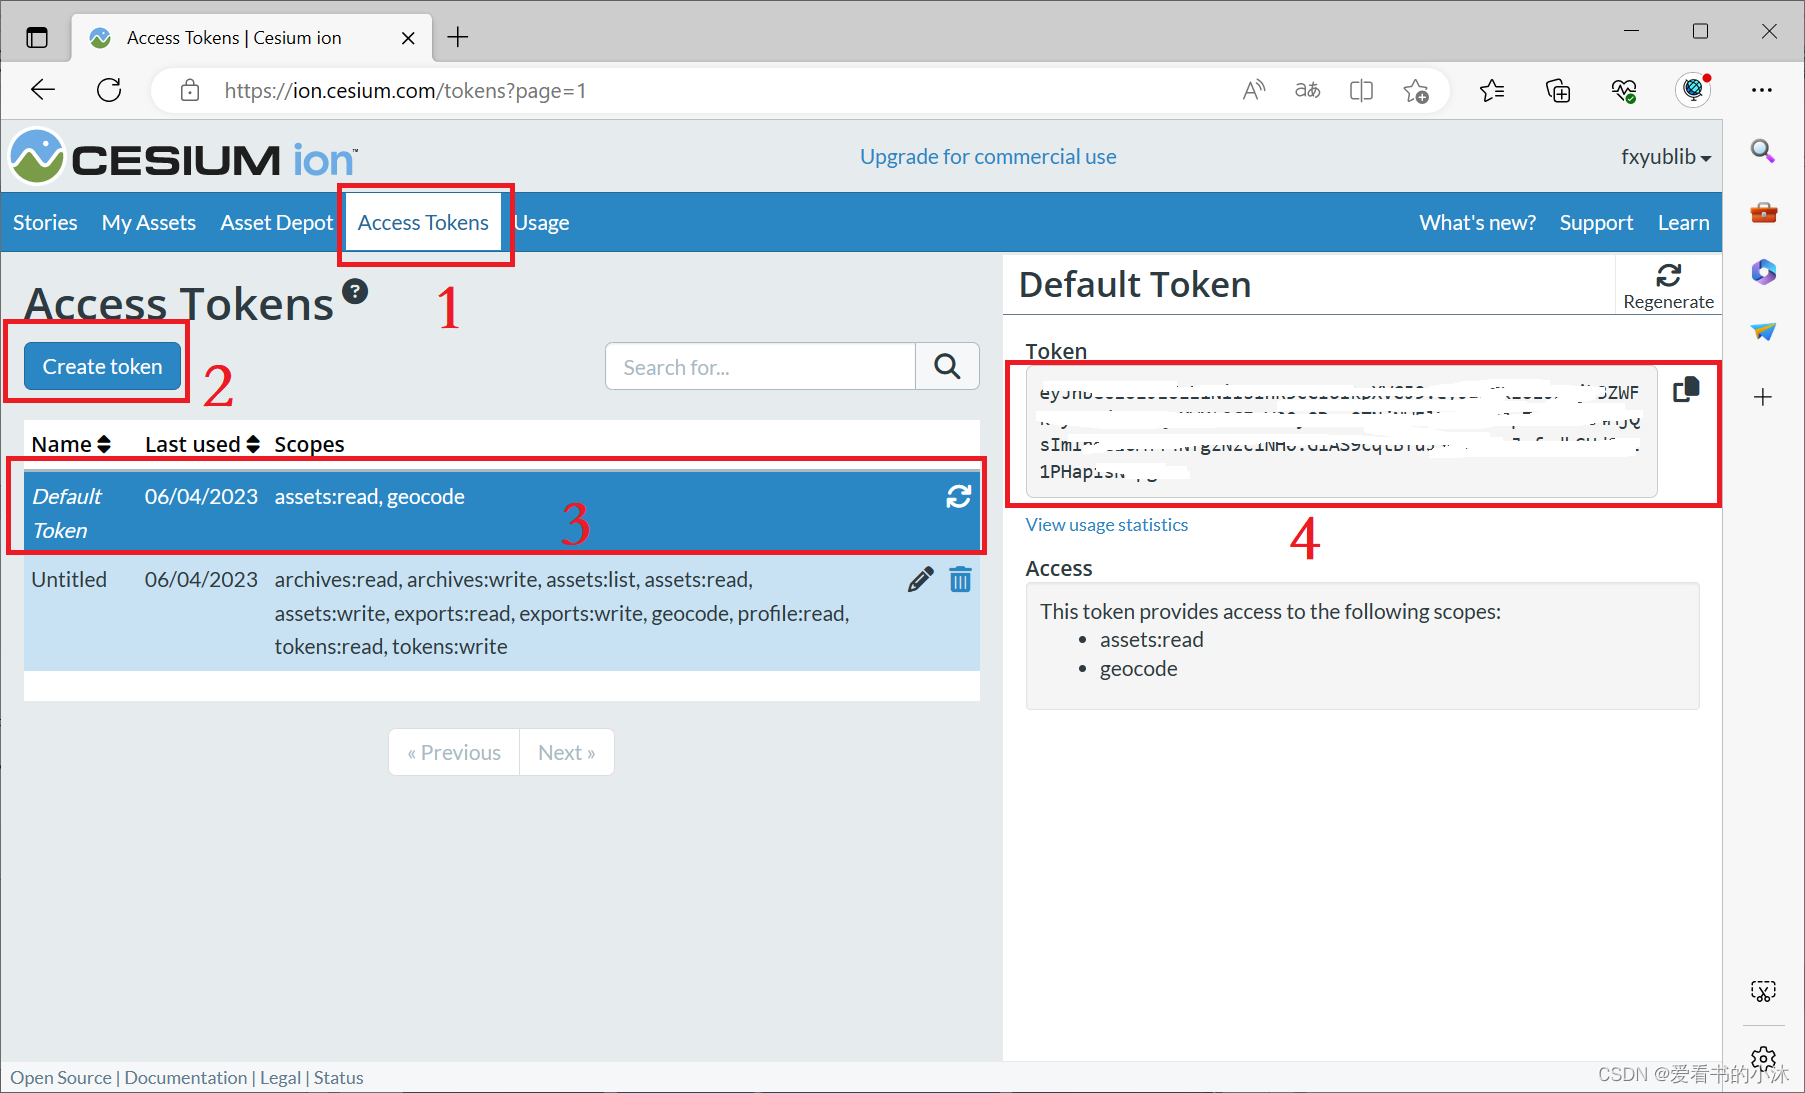The height and width of the screenshot is (1093, 1805).
Task: Open Browser essentials heart icon
Action: click(1624, 91)
